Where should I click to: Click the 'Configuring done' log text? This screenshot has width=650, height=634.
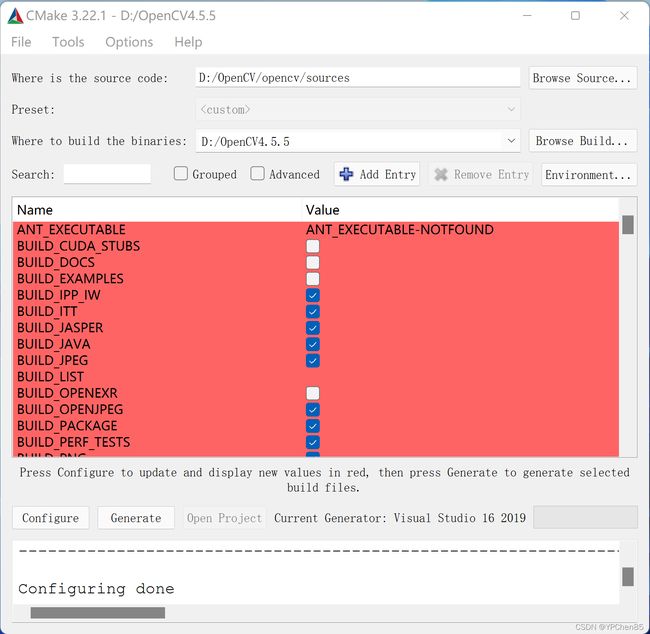click(96, 588)
